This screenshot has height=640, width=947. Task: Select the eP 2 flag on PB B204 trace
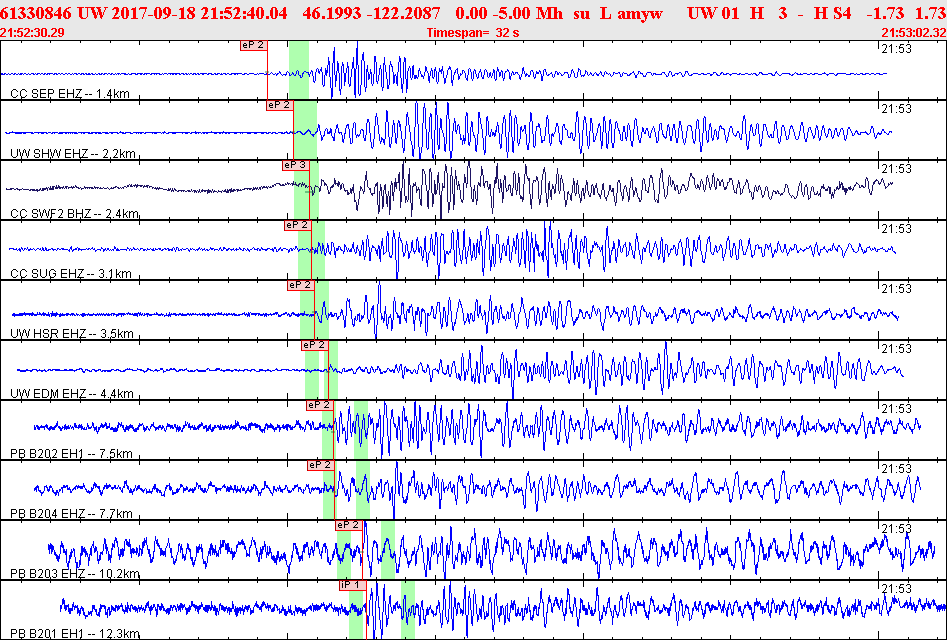coord(321,465)
